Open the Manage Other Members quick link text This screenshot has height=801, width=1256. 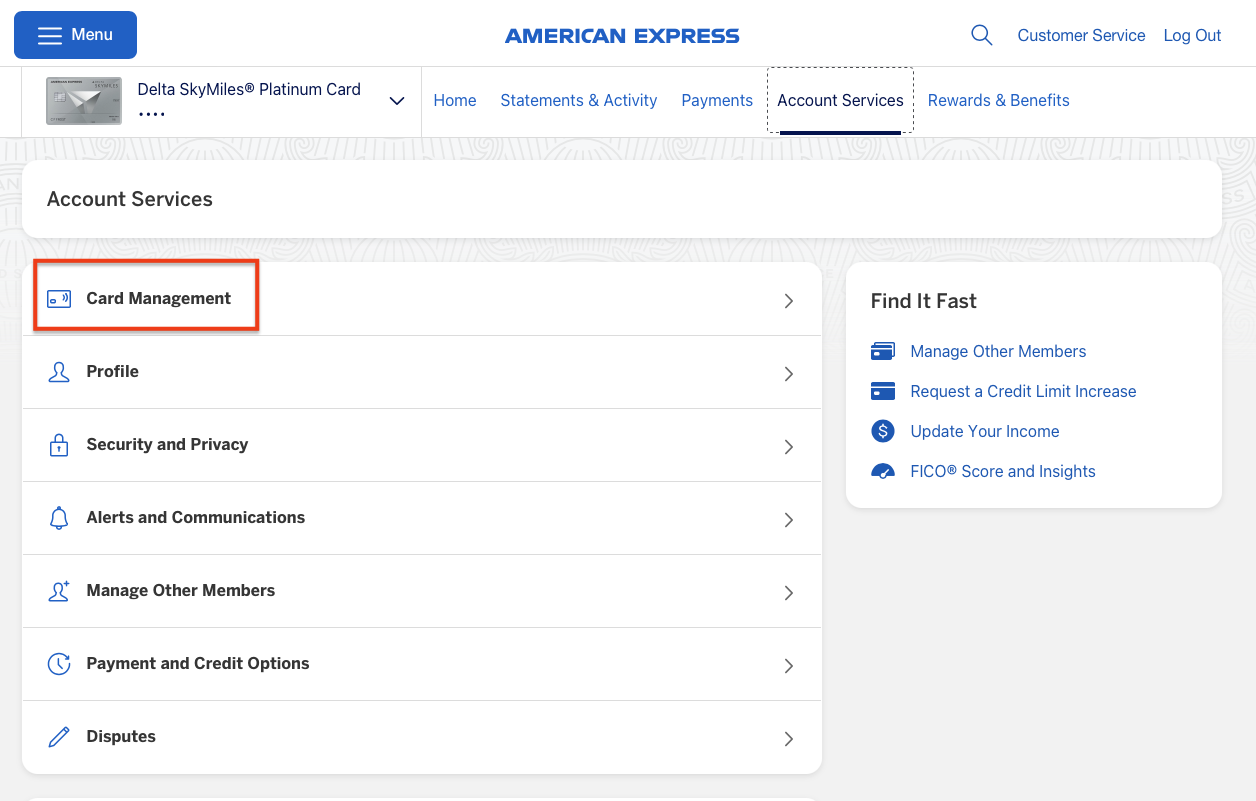tap(998, 351)
